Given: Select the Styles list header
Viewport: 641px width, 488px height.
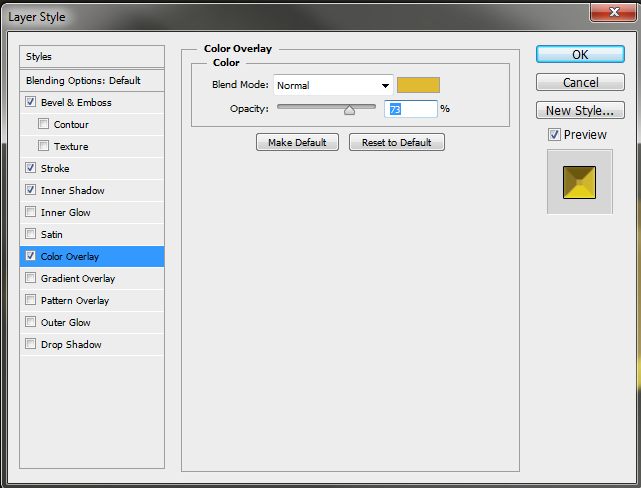Looking at the screenshot, I should 92,57.
